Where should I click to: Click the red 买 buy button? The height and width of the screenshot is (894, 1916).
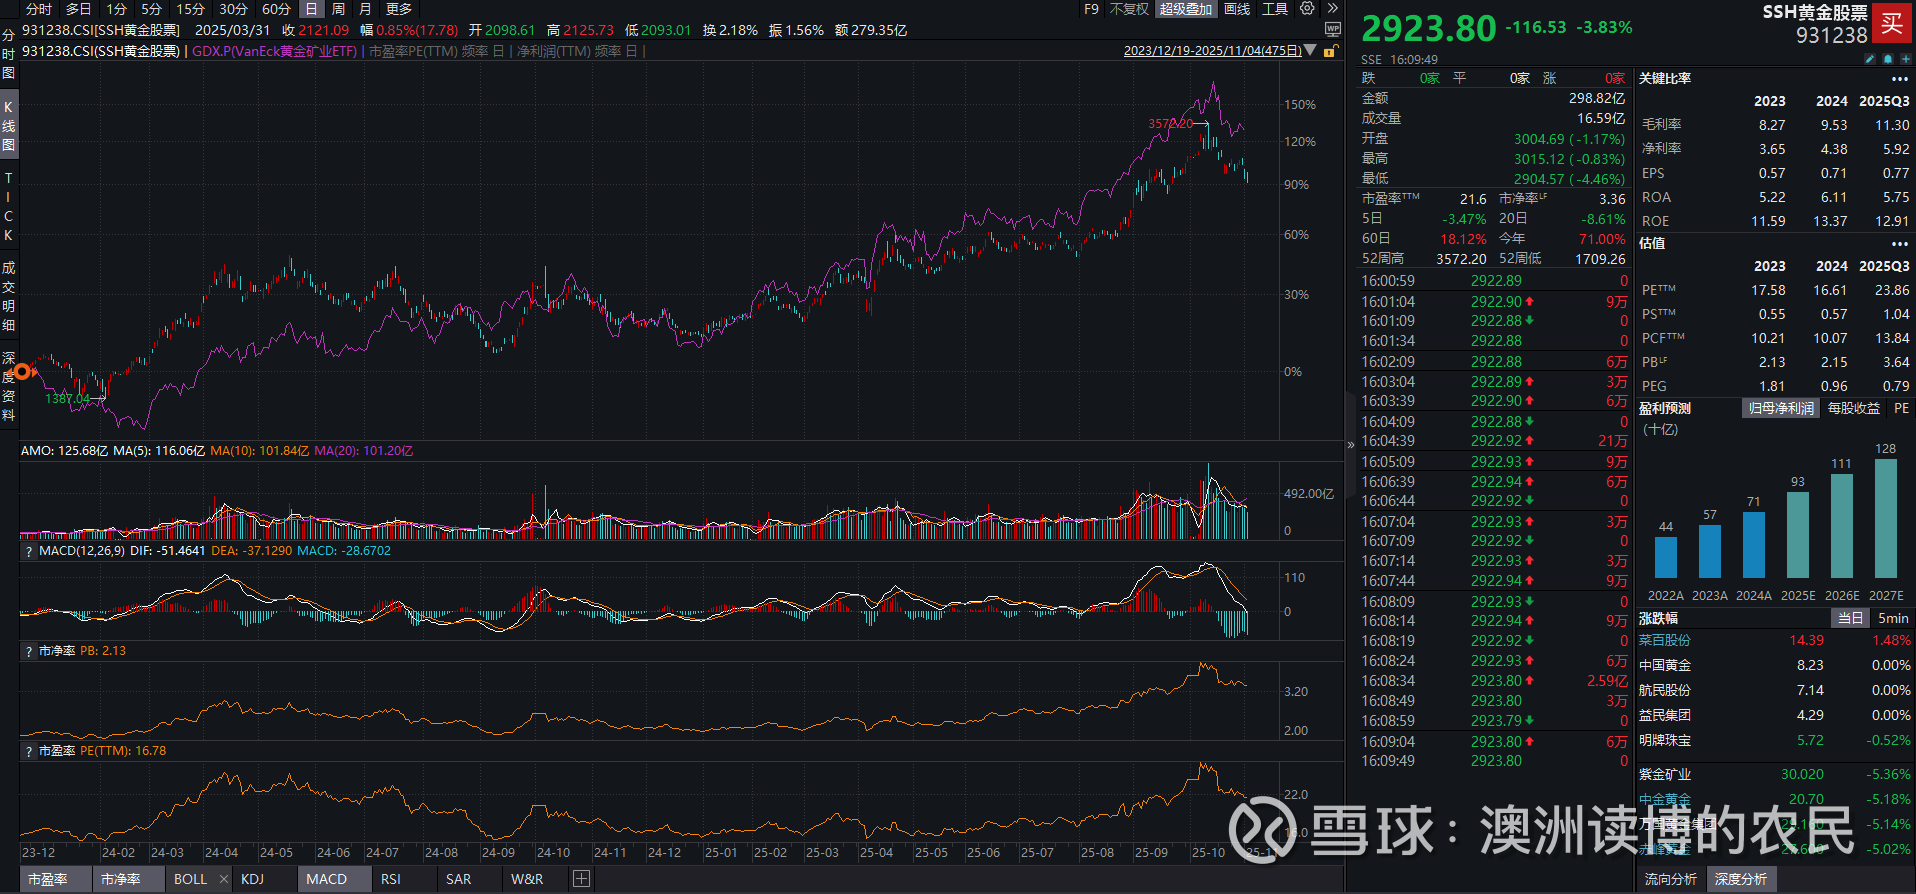(x=1891, y=23)
